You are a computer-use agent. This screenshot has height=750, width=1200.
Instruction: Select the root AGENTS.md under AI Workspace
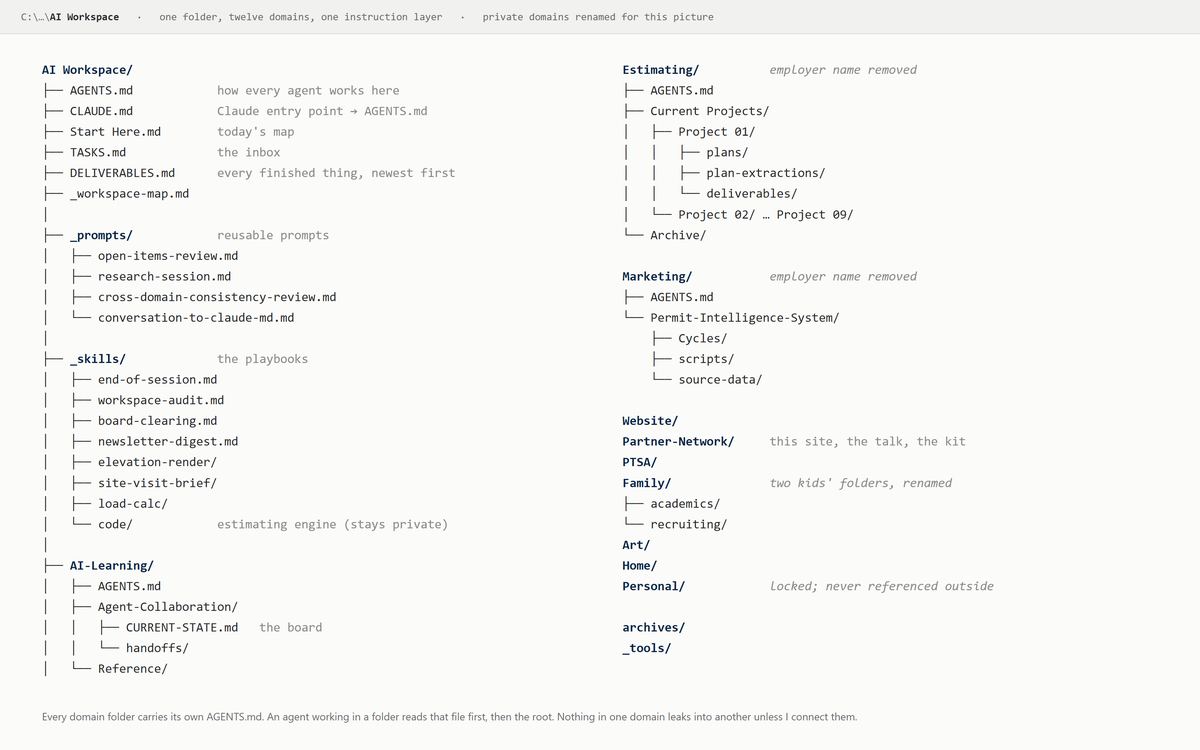[x=101, y=91]
